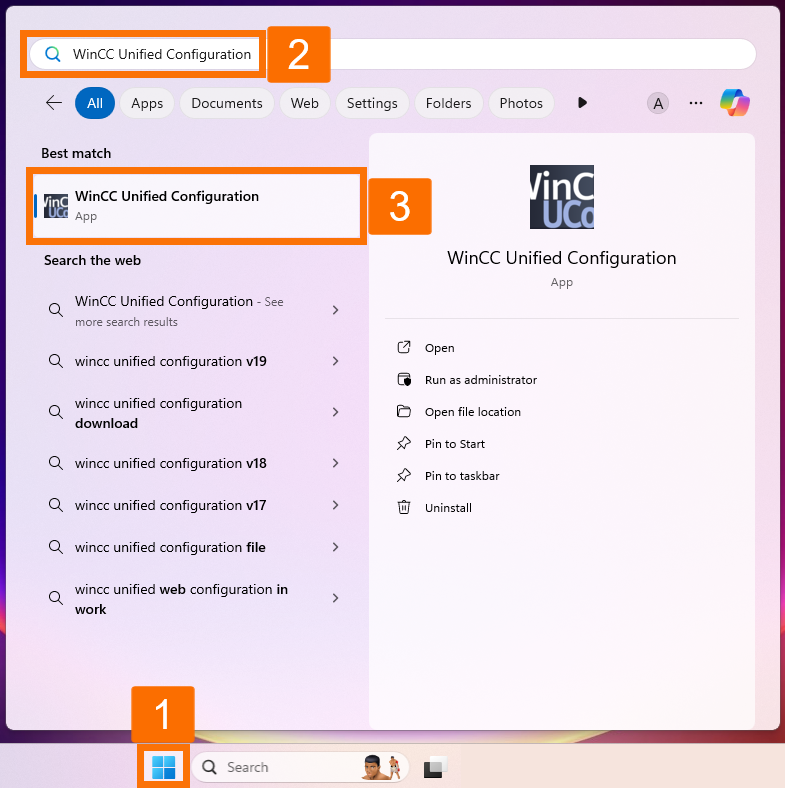Click the Windows Start button
785x788 pixels.
click(163, 767)
